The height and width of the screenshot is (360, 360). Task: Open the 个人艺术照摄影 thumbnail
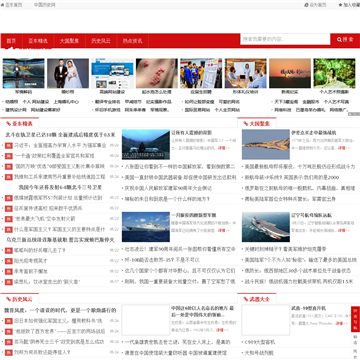[334, 73]
